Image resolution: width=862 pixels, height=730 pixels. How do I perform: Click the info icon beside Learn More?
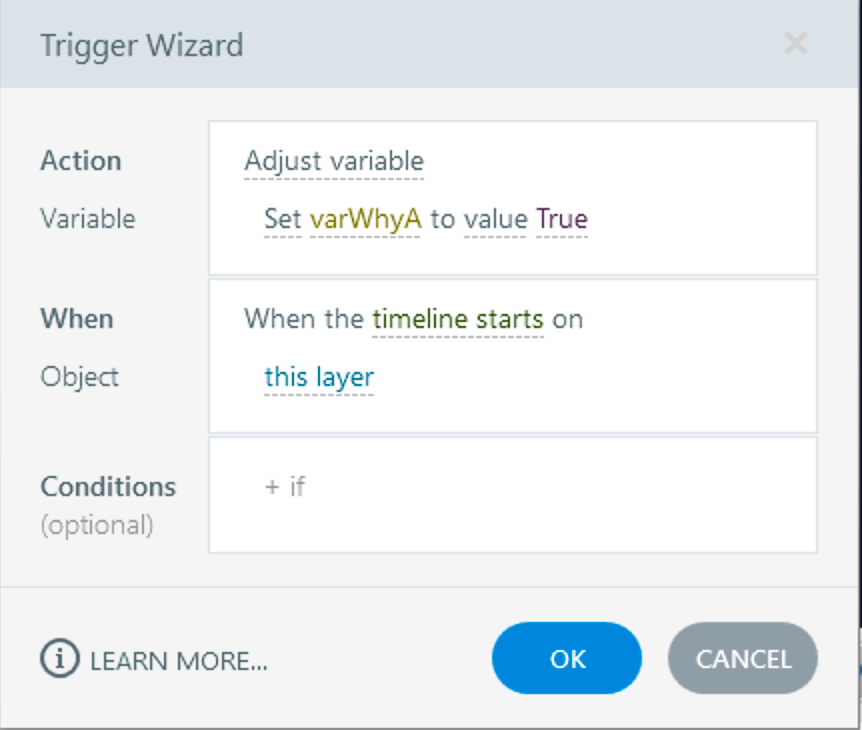click(x=59, y=659)
